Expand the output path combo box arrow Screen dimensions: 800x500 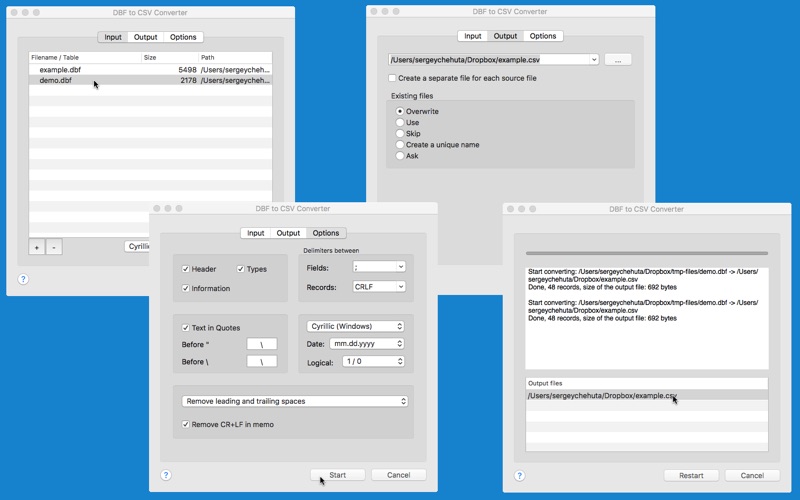pyautogui.click(x=594, y=60)
